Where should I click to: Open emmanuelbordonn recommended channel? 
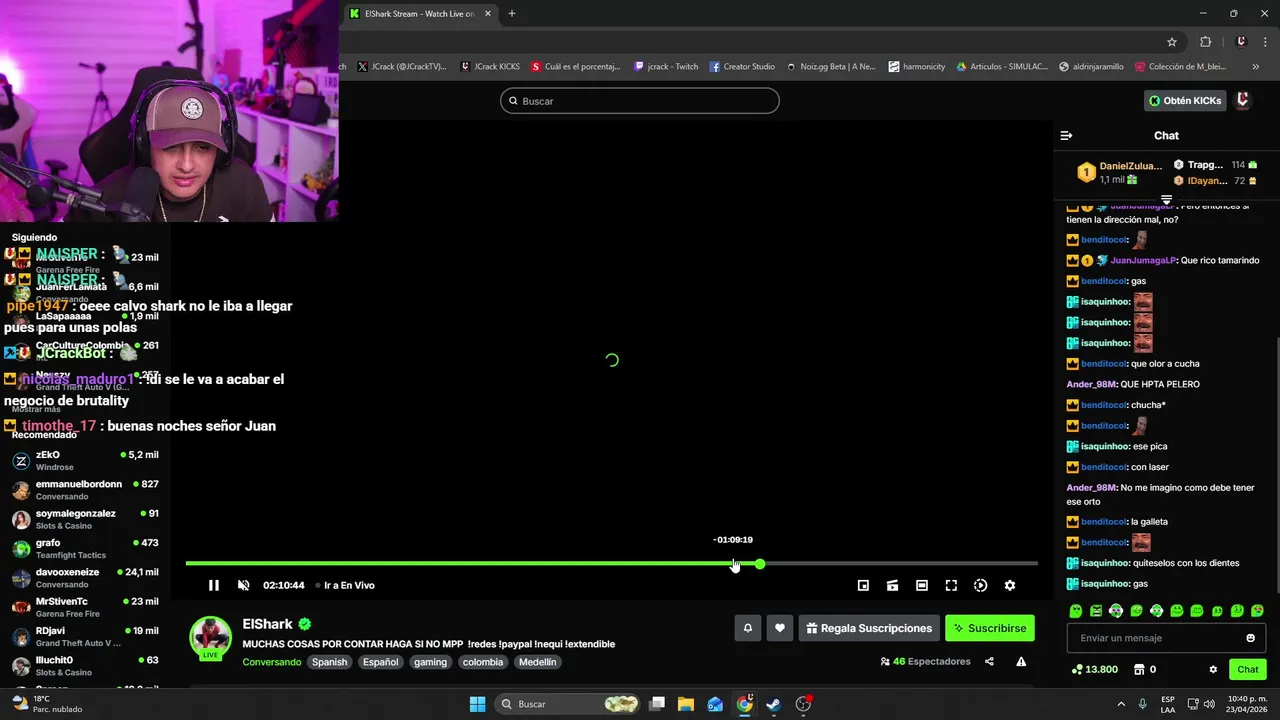pos(85,490)
